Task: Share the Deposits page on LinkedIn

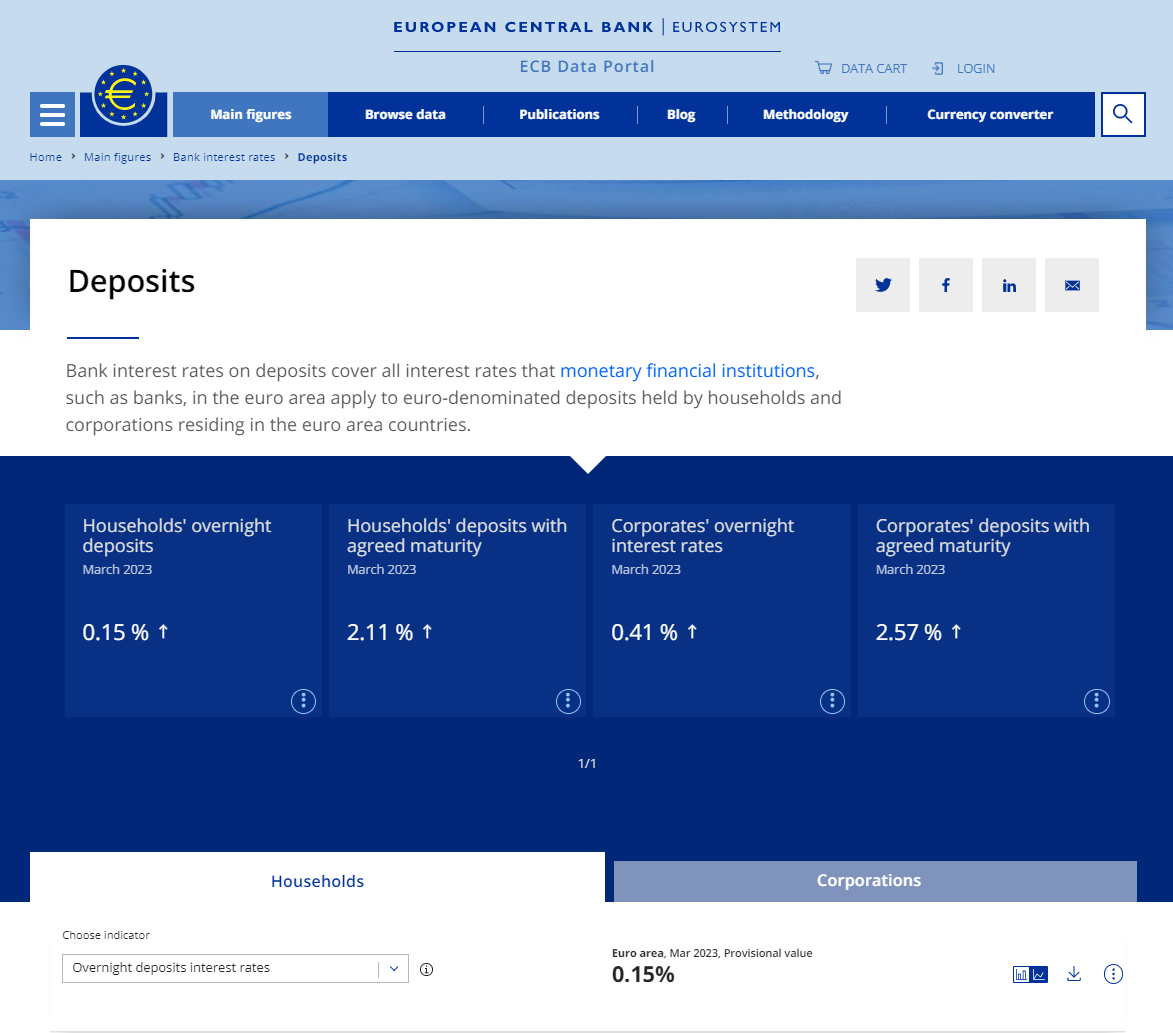Action: point(1008,285)
